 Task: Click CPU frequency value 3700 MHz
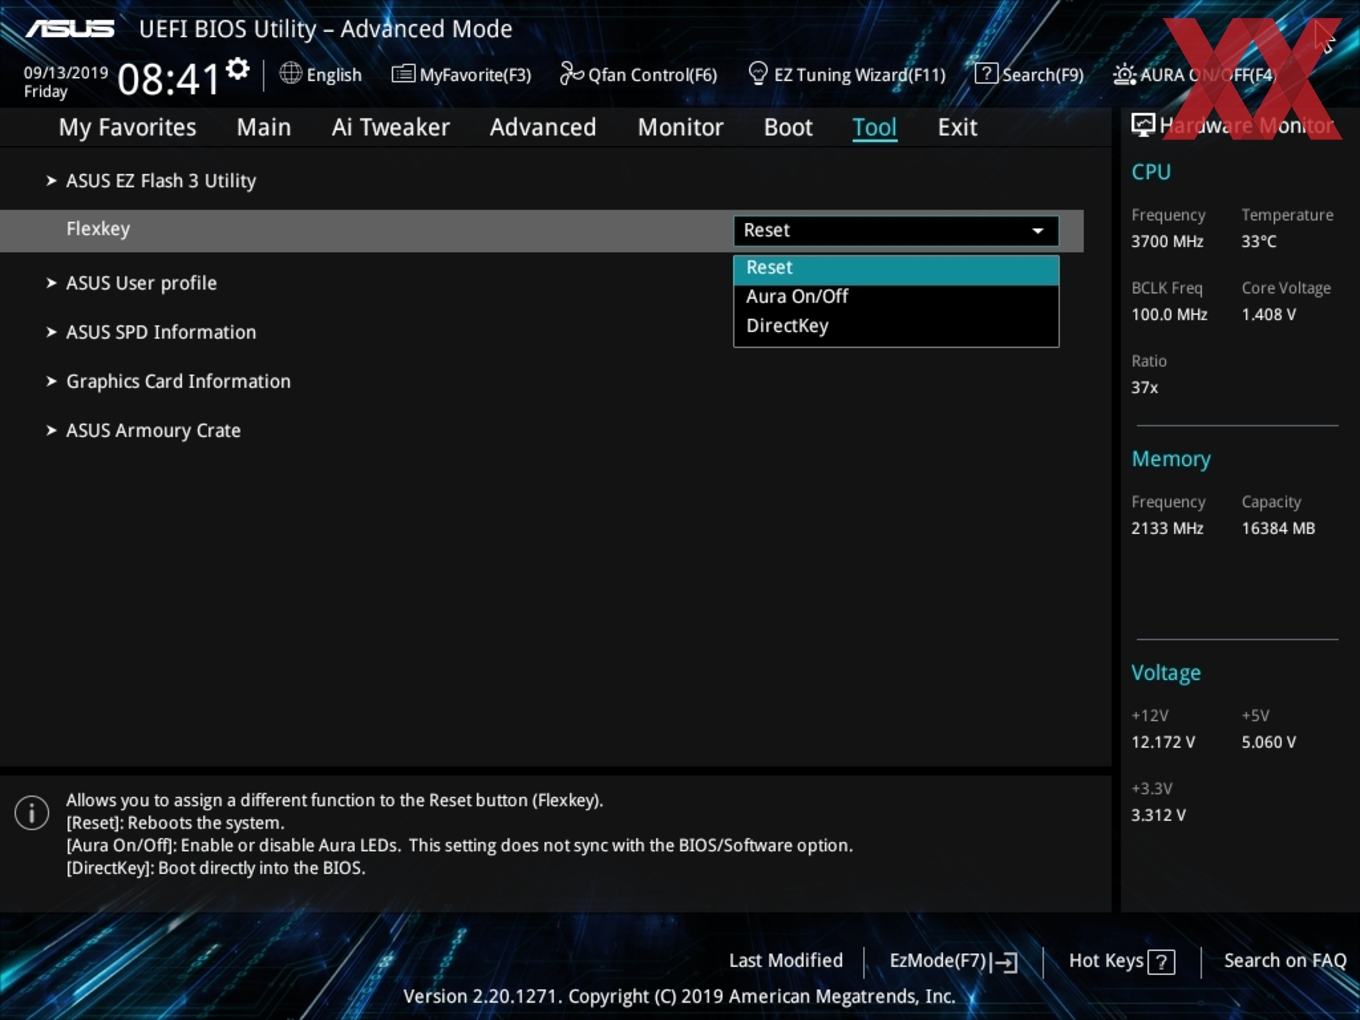pos(1167,242)
